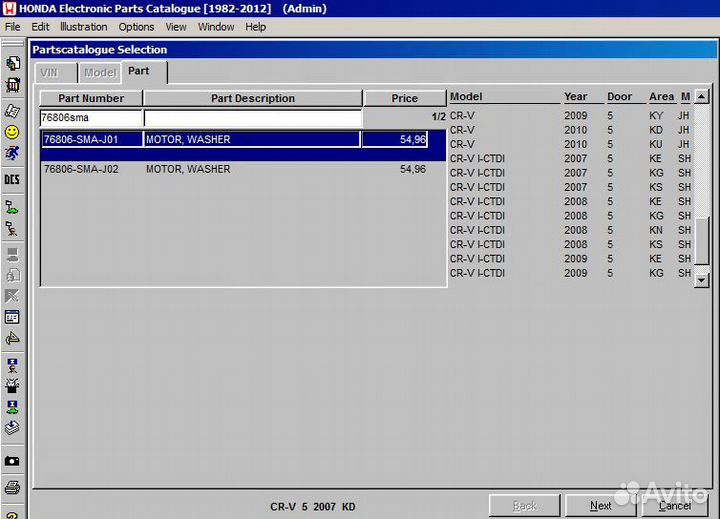
Task: Switch to the VIN tab
Action: [x=48, y=72]
